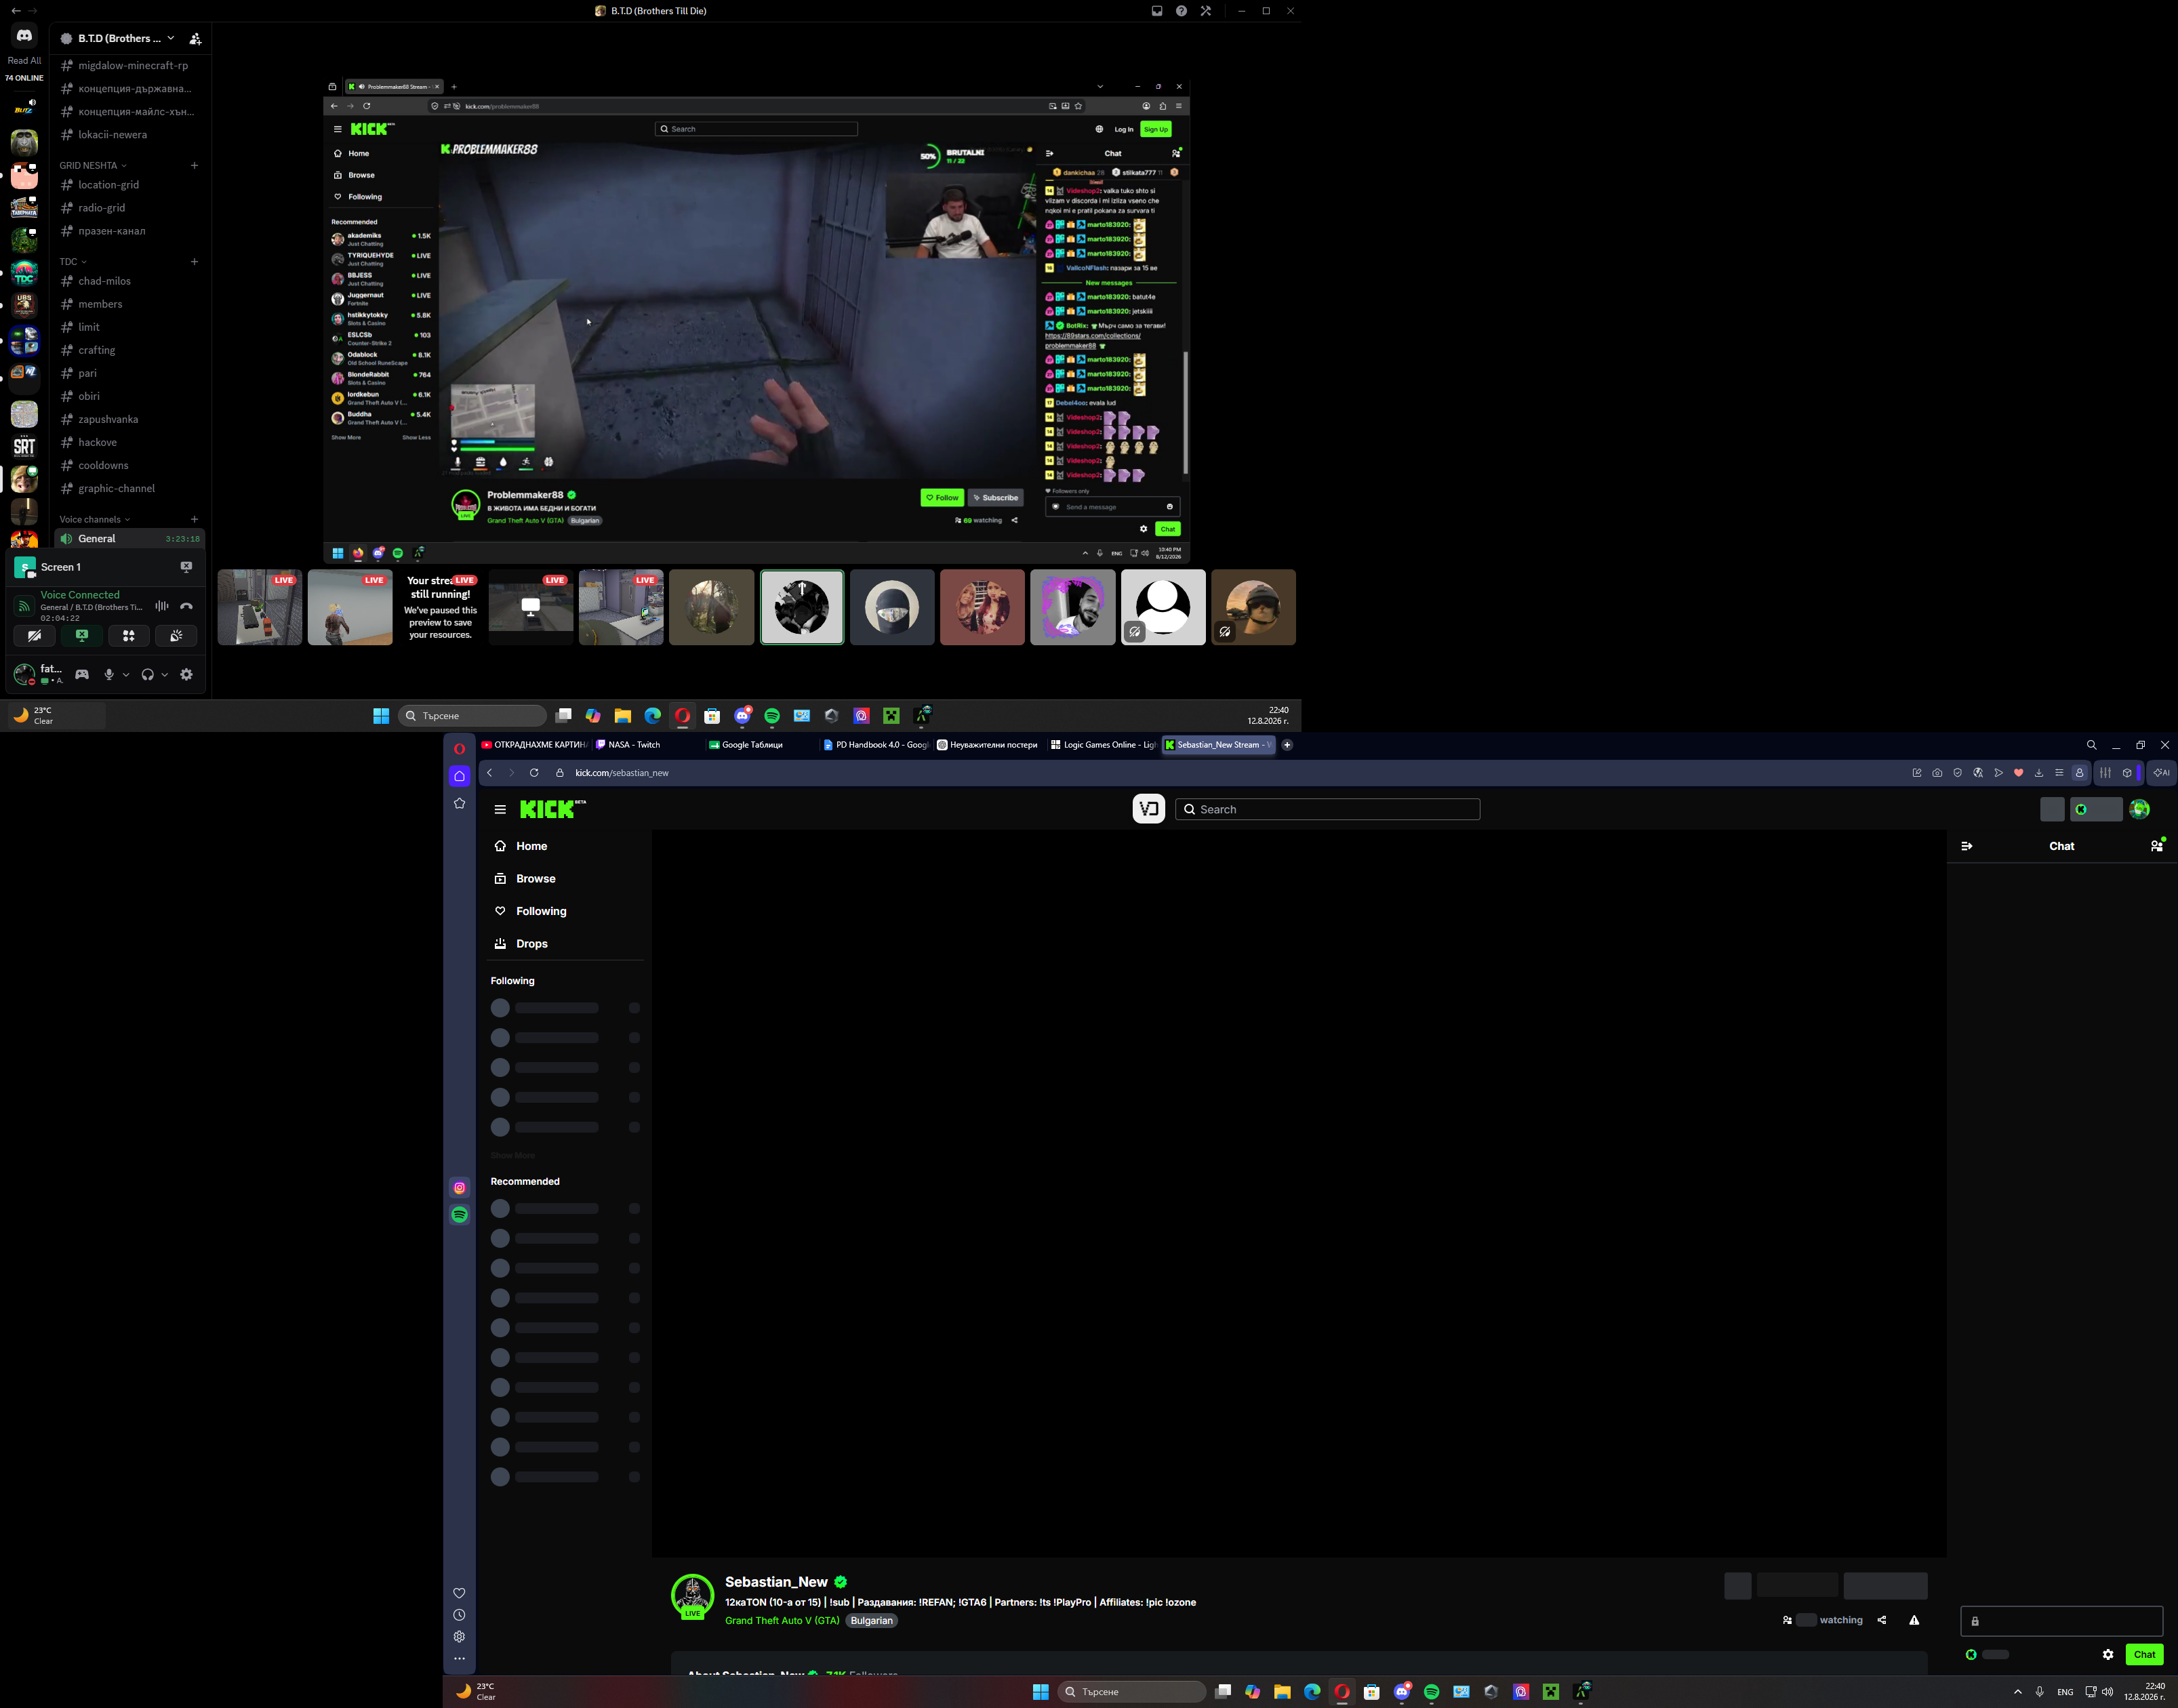Screen dimensions: 2178x1708
Task: Open Kick chat settings gear
Action: [x=2108, y=1655]
